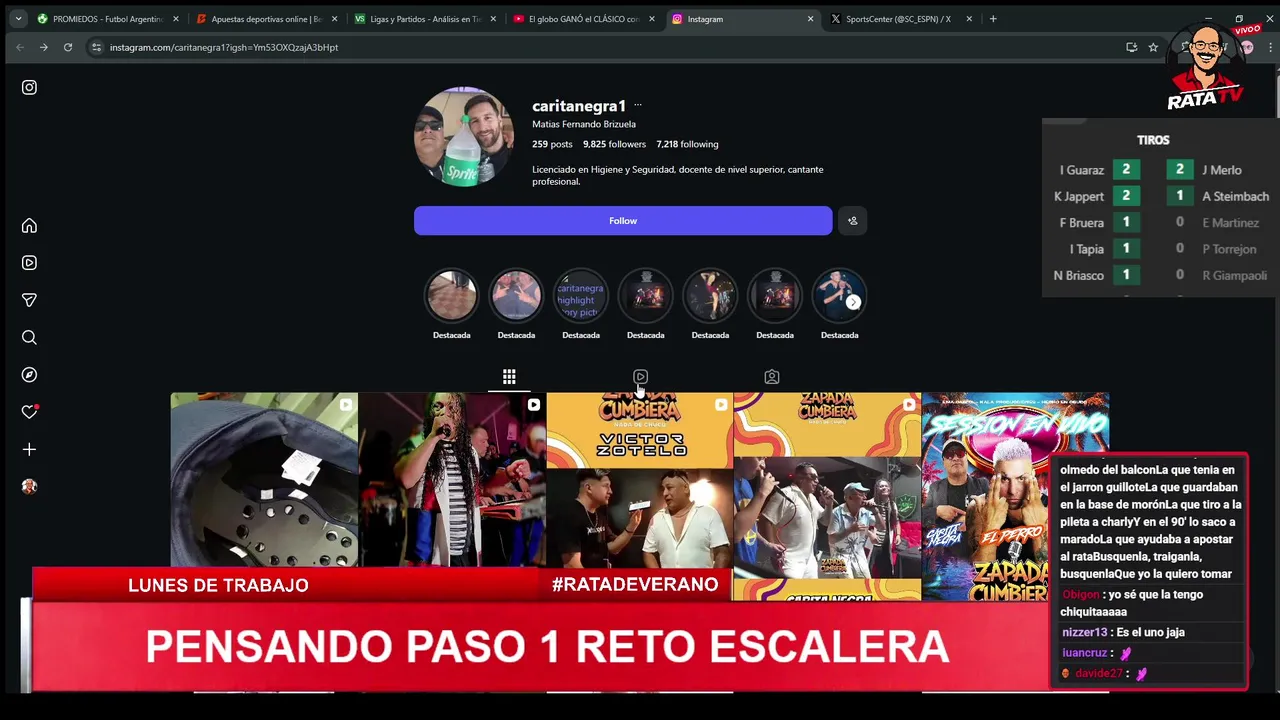
Task: Install app icon in address bar
Action: point(1131,47)
